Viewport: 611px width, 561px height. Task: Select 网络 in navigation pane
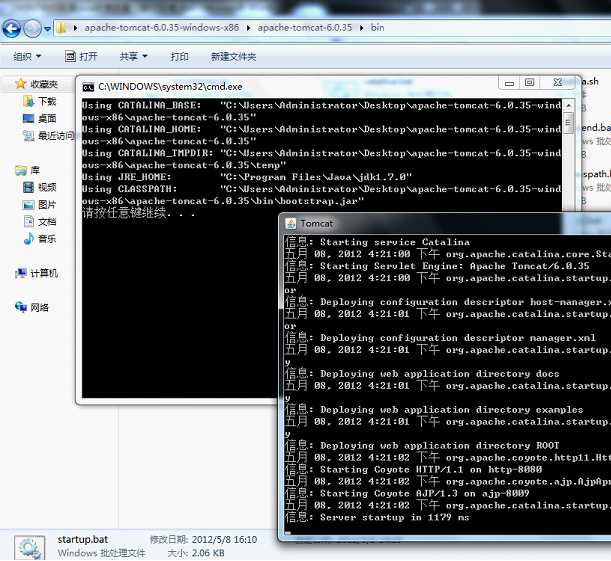[x=39, y=308]
